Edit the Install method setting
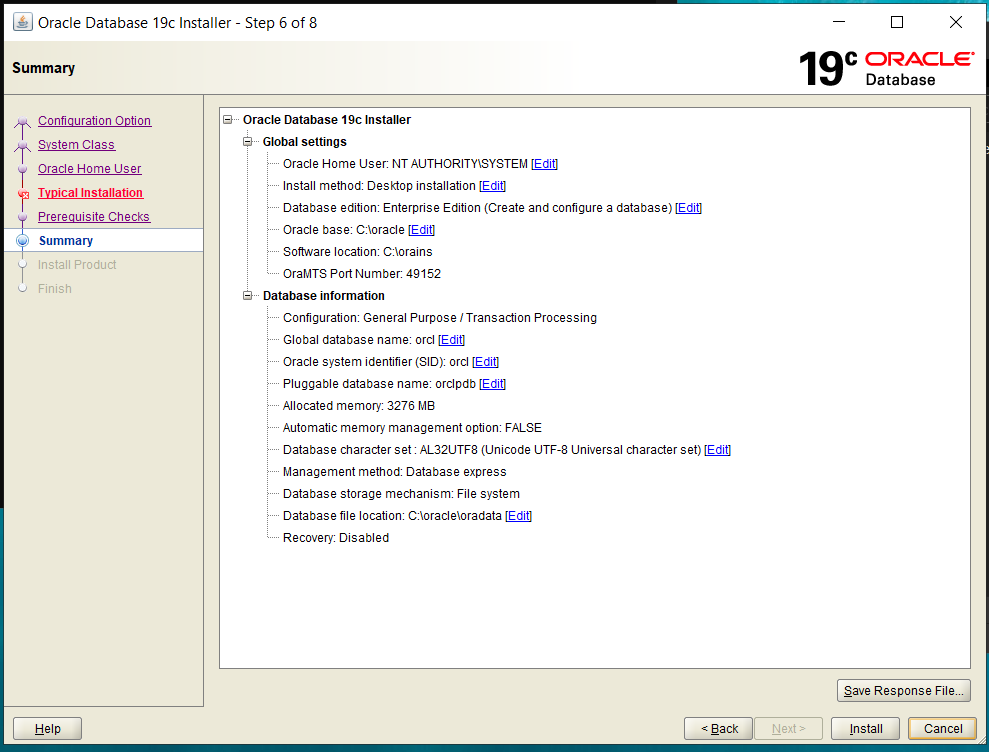Screen dimensions: 989x752 tap(493, 186)
